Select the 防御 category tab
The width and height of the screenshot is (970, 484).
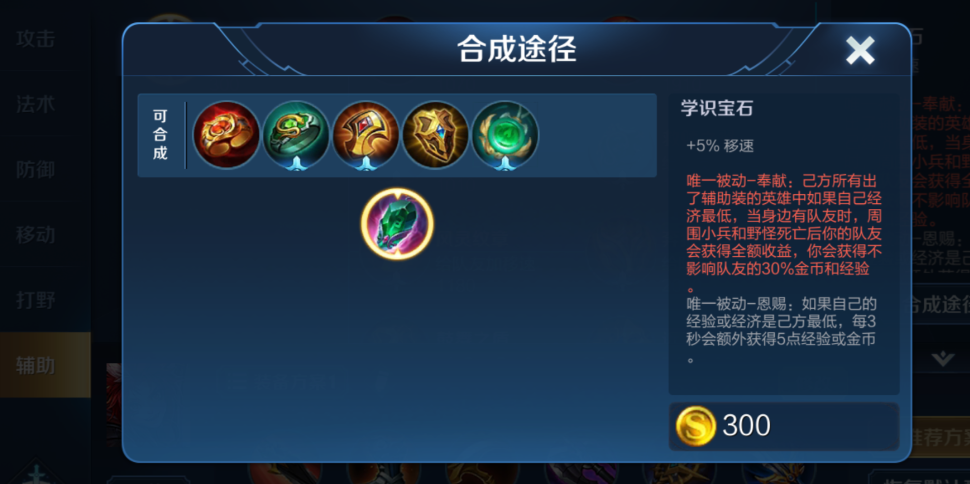(36, 170)
